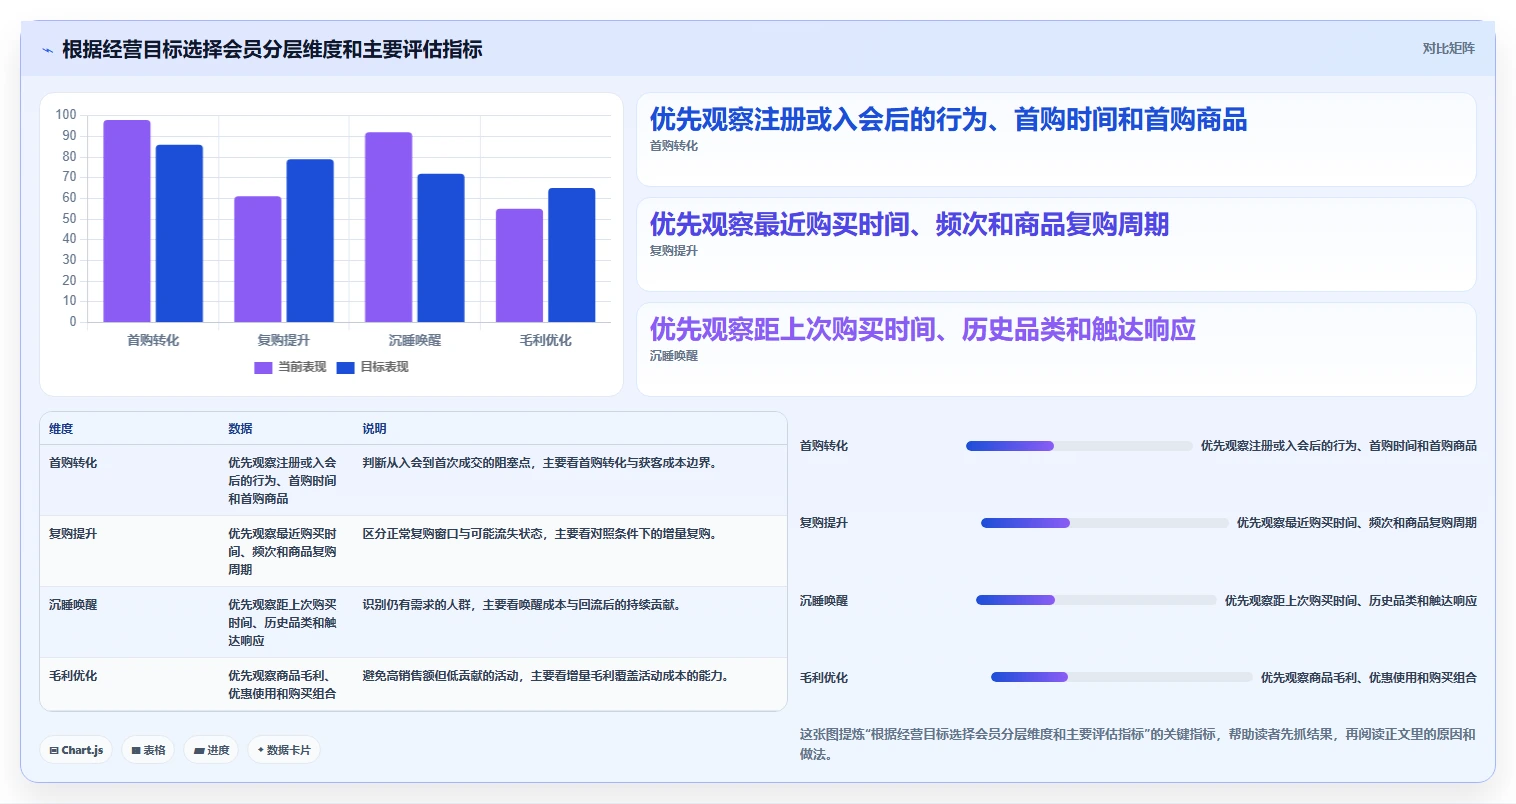Click the 数据卡片 tag chip

point(284,750)
